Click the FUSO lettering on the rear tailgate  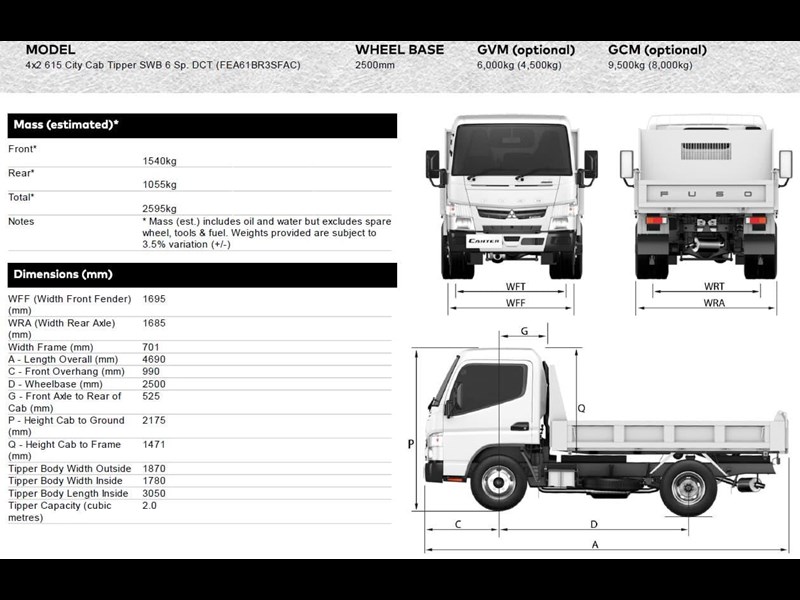point(706,194)
